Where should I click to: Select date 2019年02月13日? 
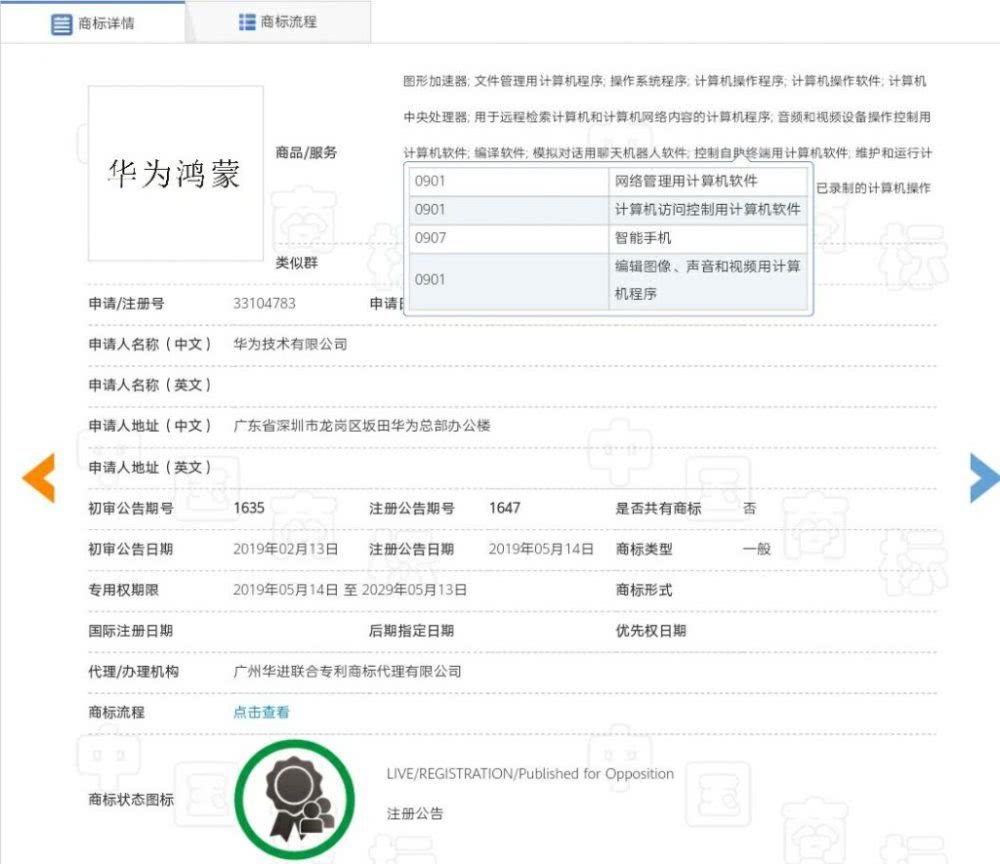[x=286, y=549]
